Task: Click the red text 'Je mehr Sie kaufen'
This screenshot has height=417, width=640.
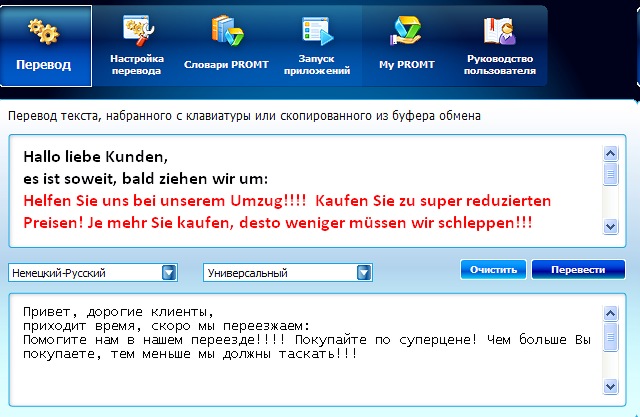Action: tap(160, 223)
